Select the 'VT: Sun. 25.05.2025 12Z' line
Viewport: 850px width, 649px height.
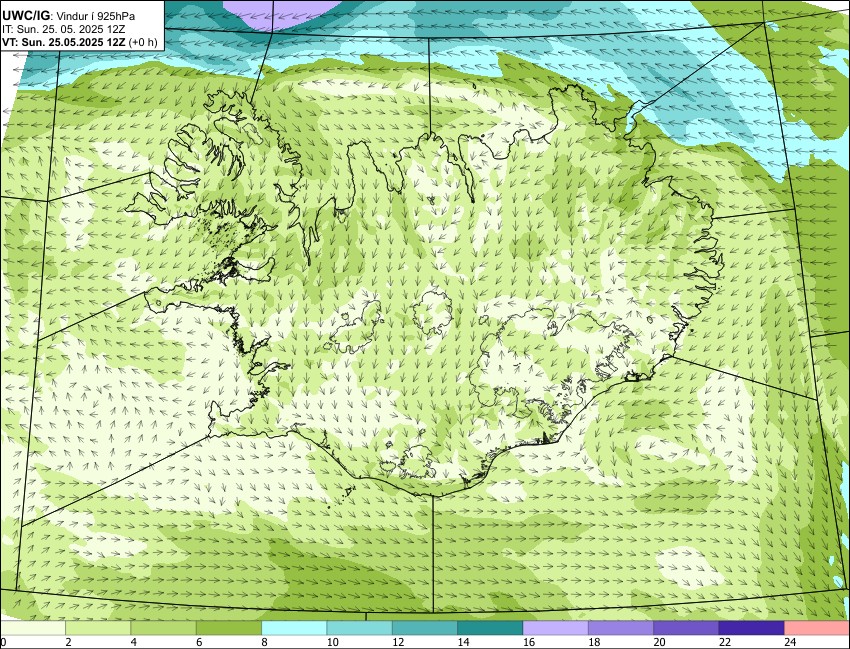(x=64, y=42)
